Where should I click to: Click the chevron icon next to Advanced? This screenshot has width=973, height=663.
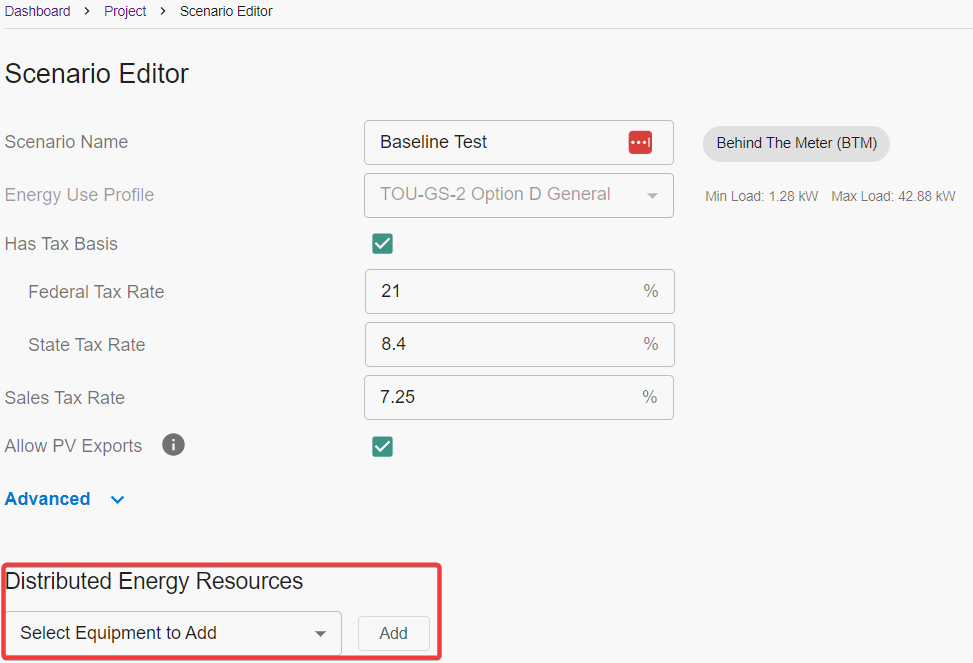coord(117,499)
